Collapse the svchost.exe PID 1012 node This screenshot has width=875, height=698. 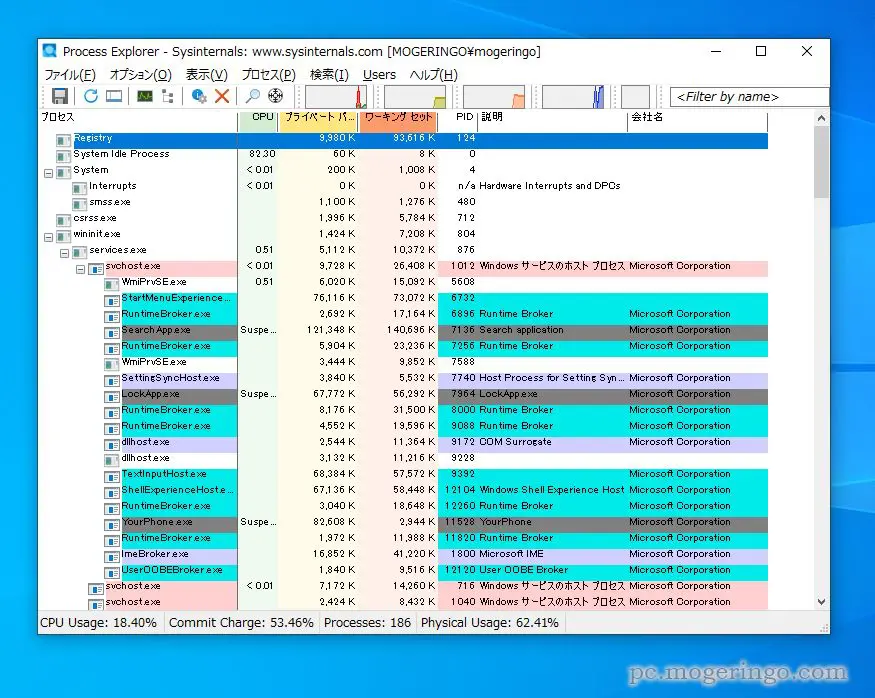[x=81, y=269]
